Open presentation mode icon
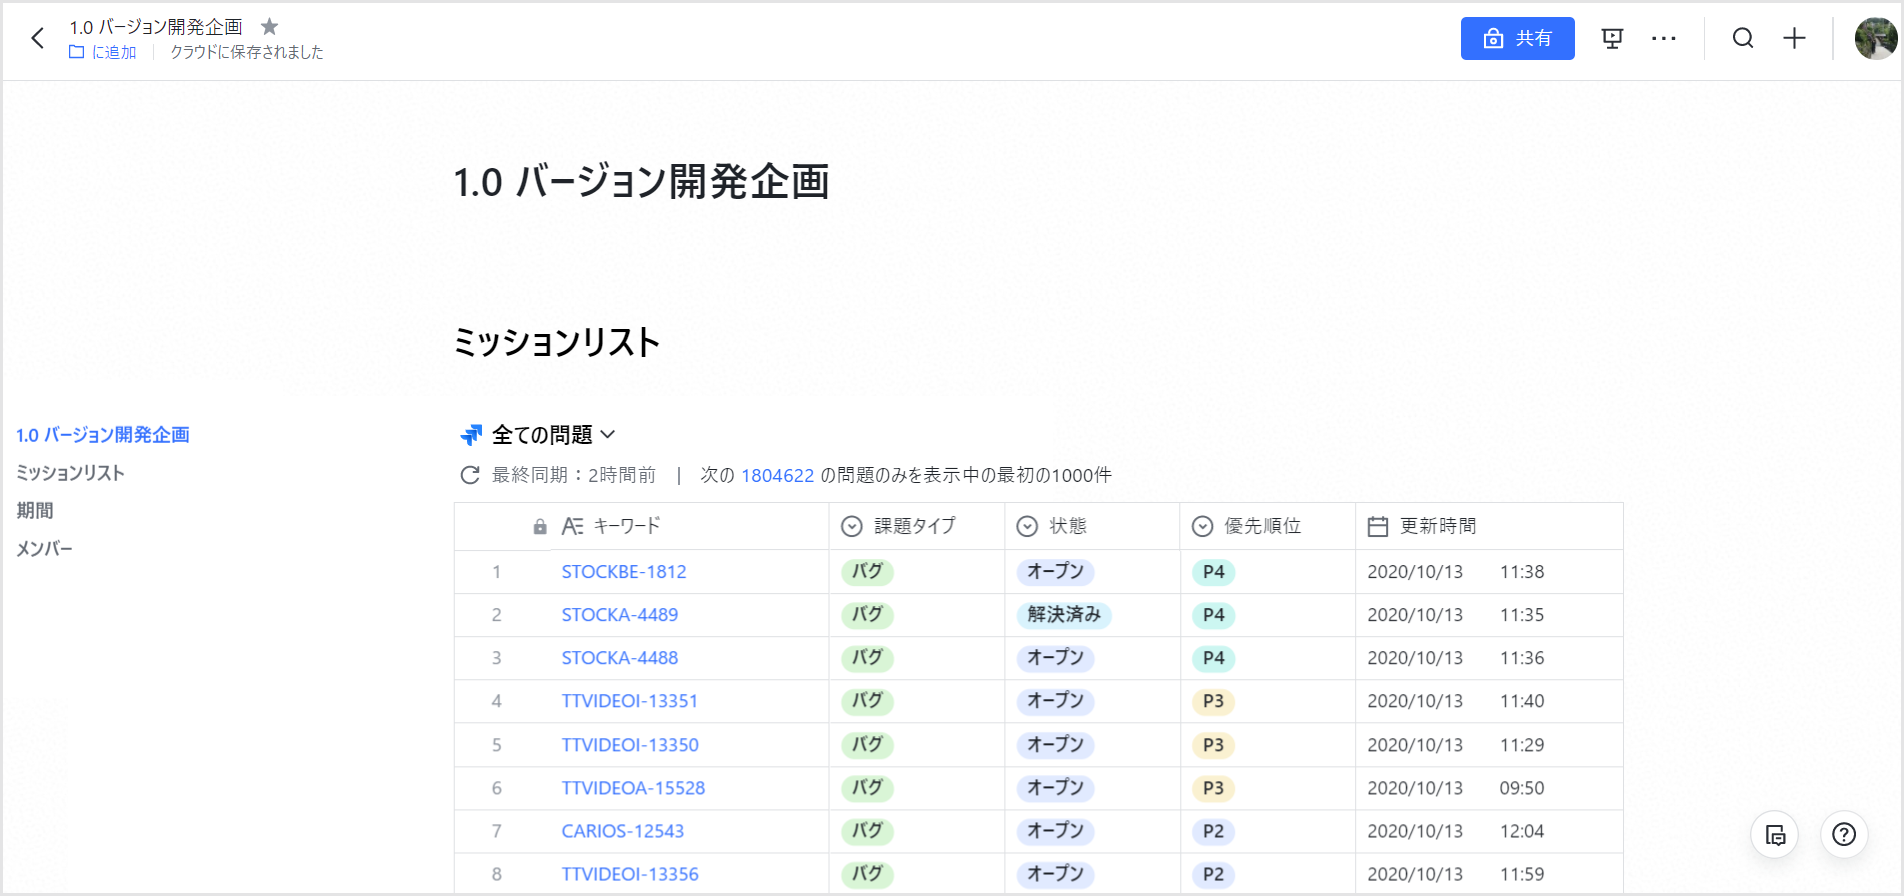Screen dimensions: 1904x896 1612,39
